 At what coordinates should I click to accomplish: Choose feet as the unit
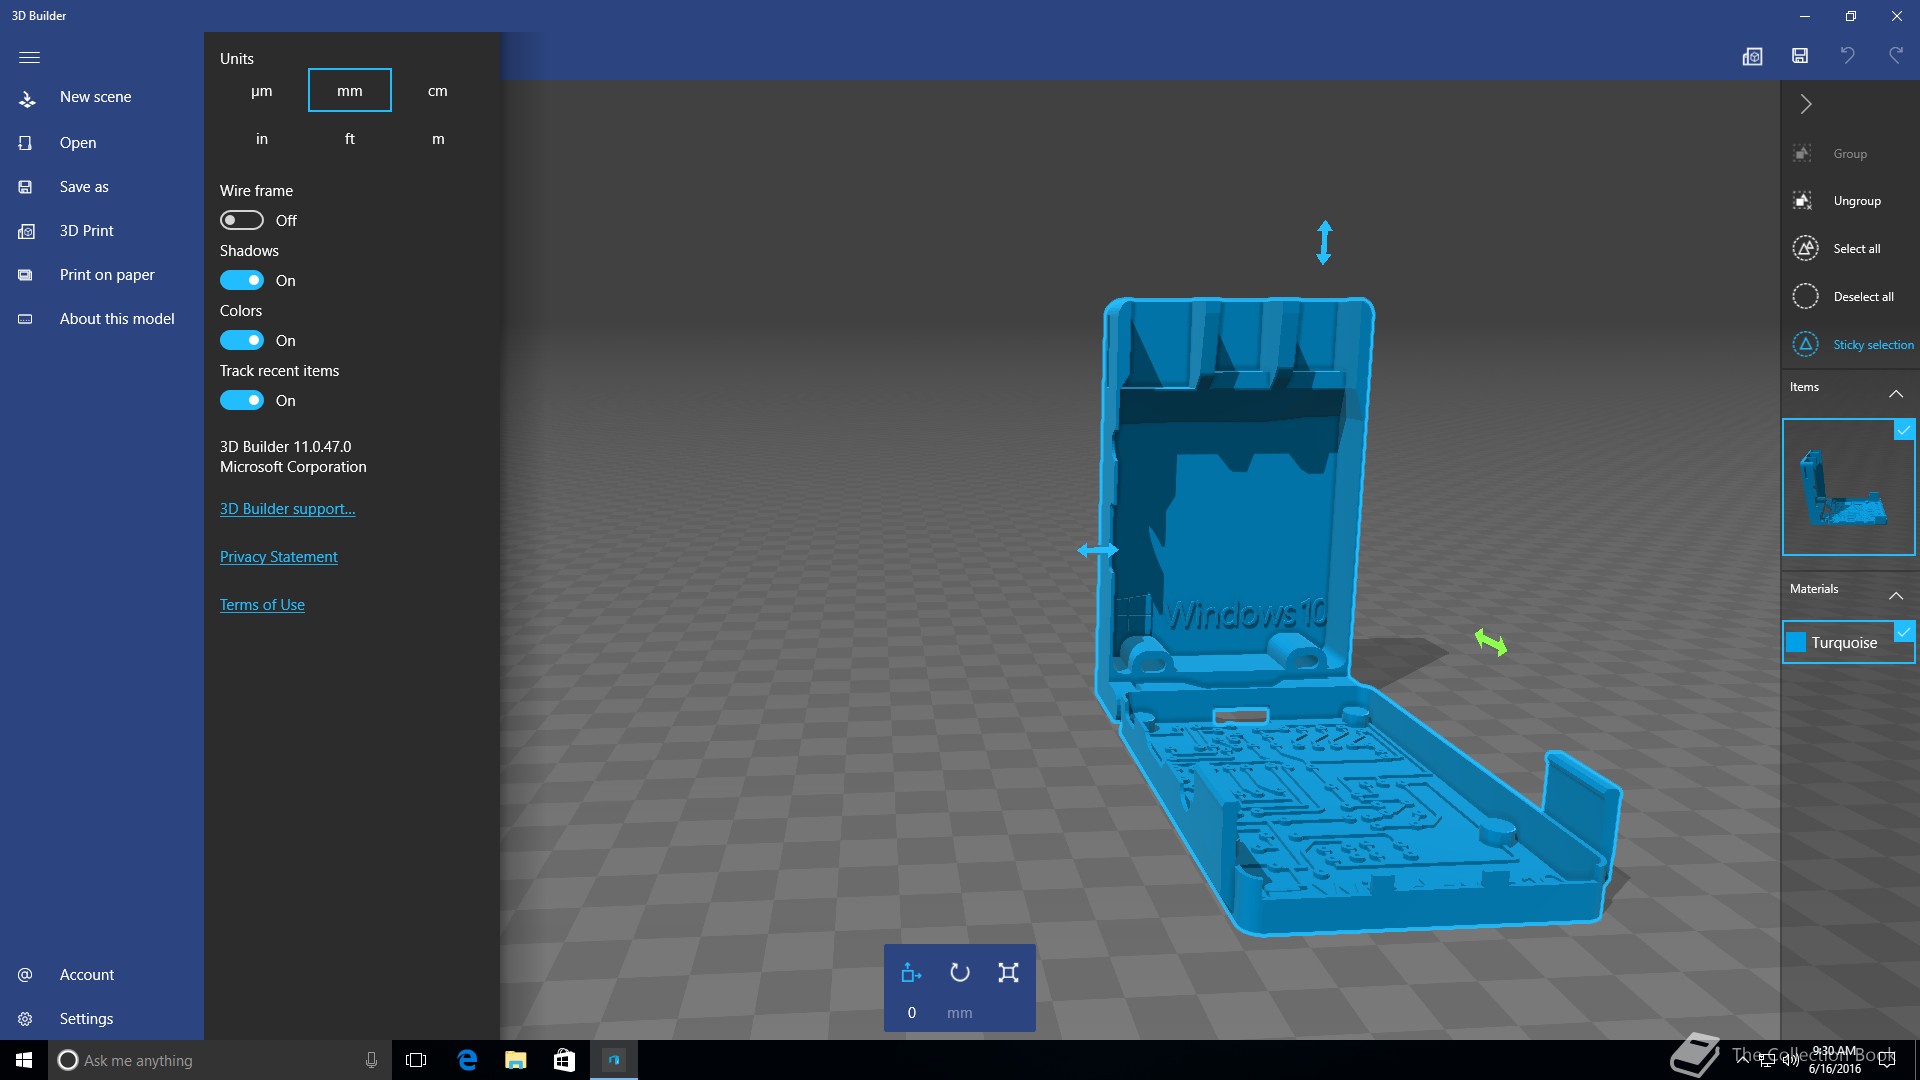tap(350, 139)
